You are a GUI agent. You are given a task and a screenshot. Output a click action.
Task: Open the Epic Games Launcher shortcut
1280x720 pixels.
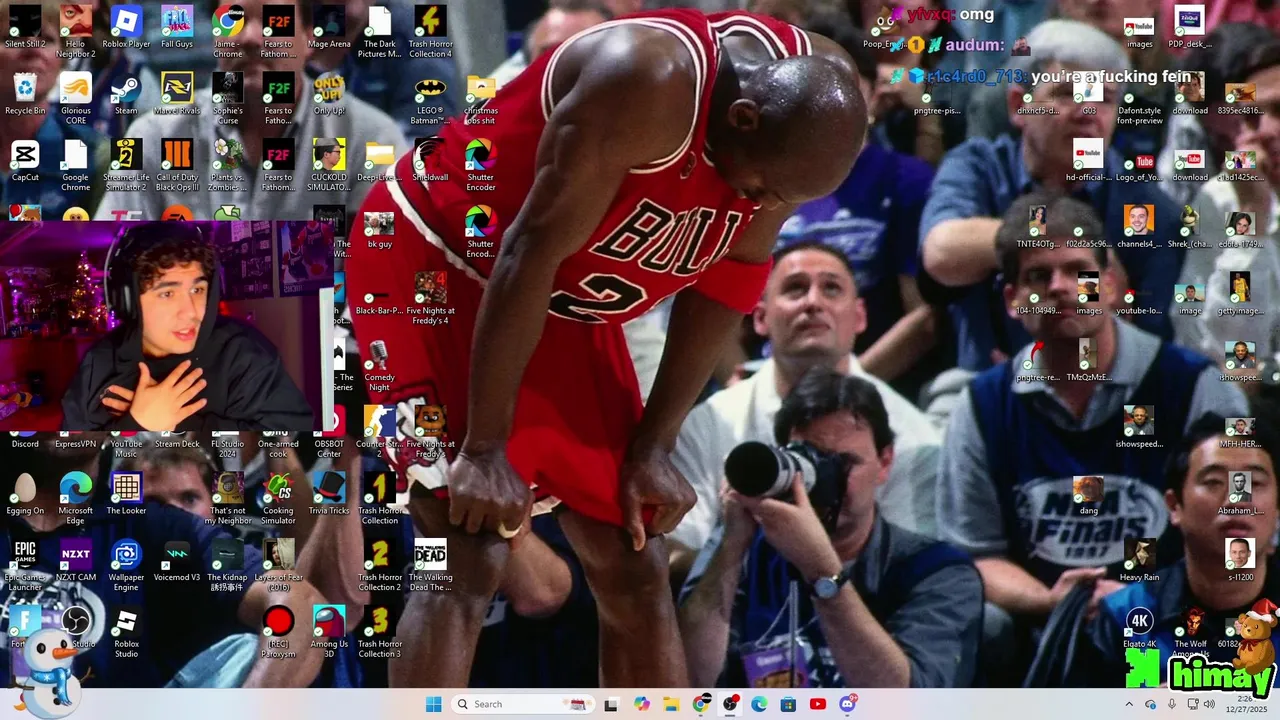pos(25,565)
